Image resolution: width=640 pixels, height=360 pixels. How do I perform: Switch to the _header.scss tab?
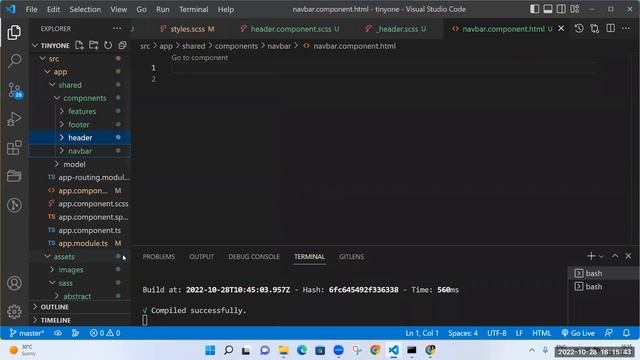click(x=397, y=29)
